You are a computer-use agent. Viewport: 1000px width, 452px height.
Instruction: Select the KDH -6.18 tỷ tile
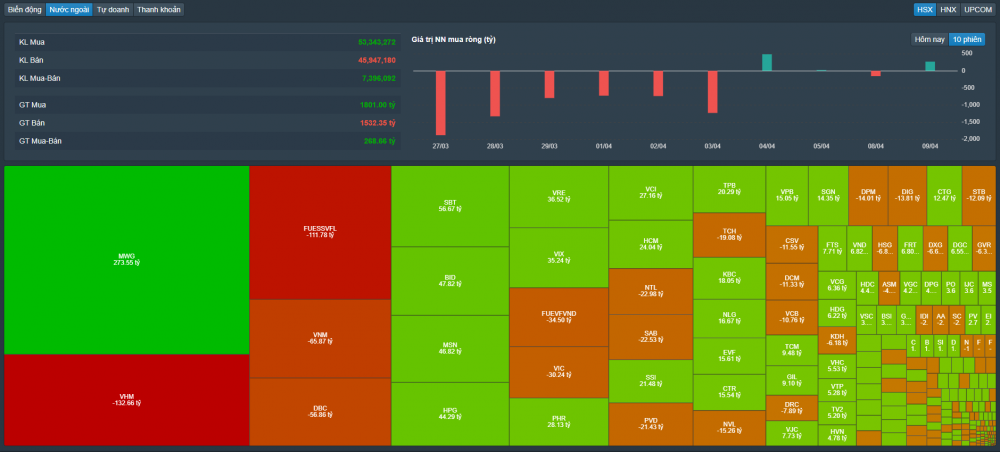pyautogui.click(x=837, y=339)
